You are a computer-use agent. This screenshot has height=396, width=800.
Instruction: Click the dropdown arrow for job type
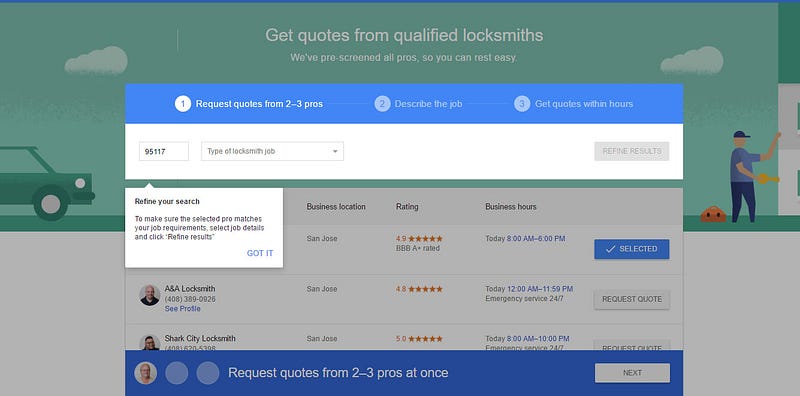335,152
